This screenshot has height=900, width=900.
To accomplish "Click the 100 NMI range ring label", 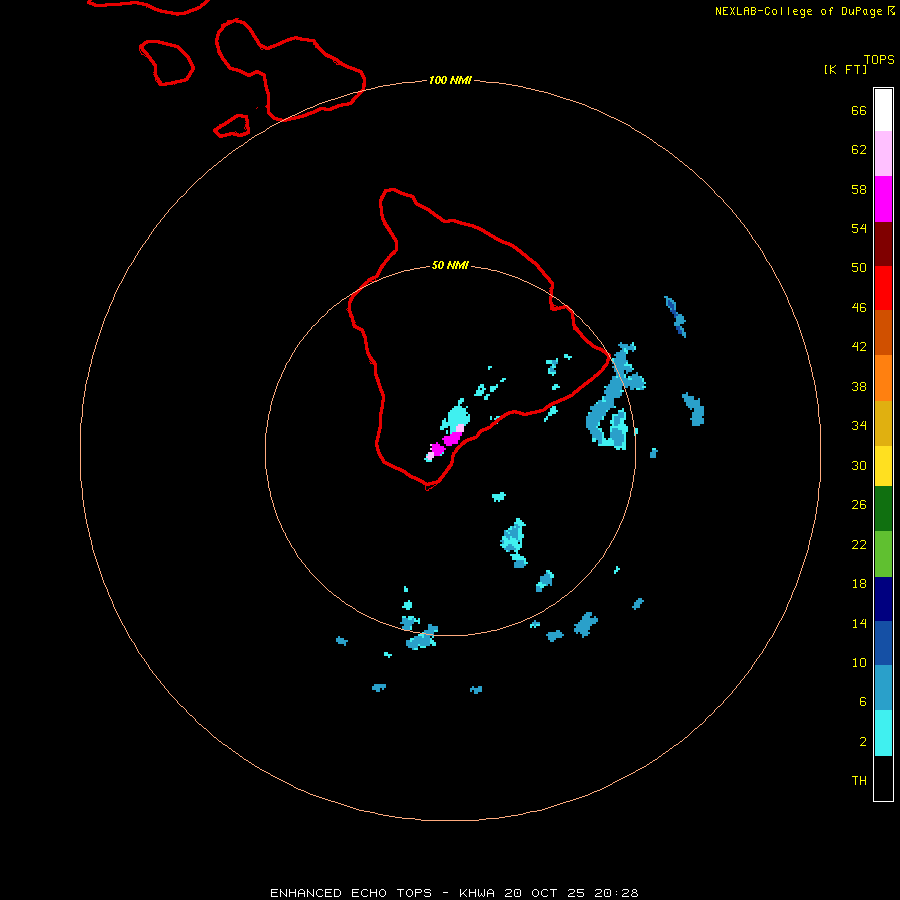I will click(x=450, y=80).
